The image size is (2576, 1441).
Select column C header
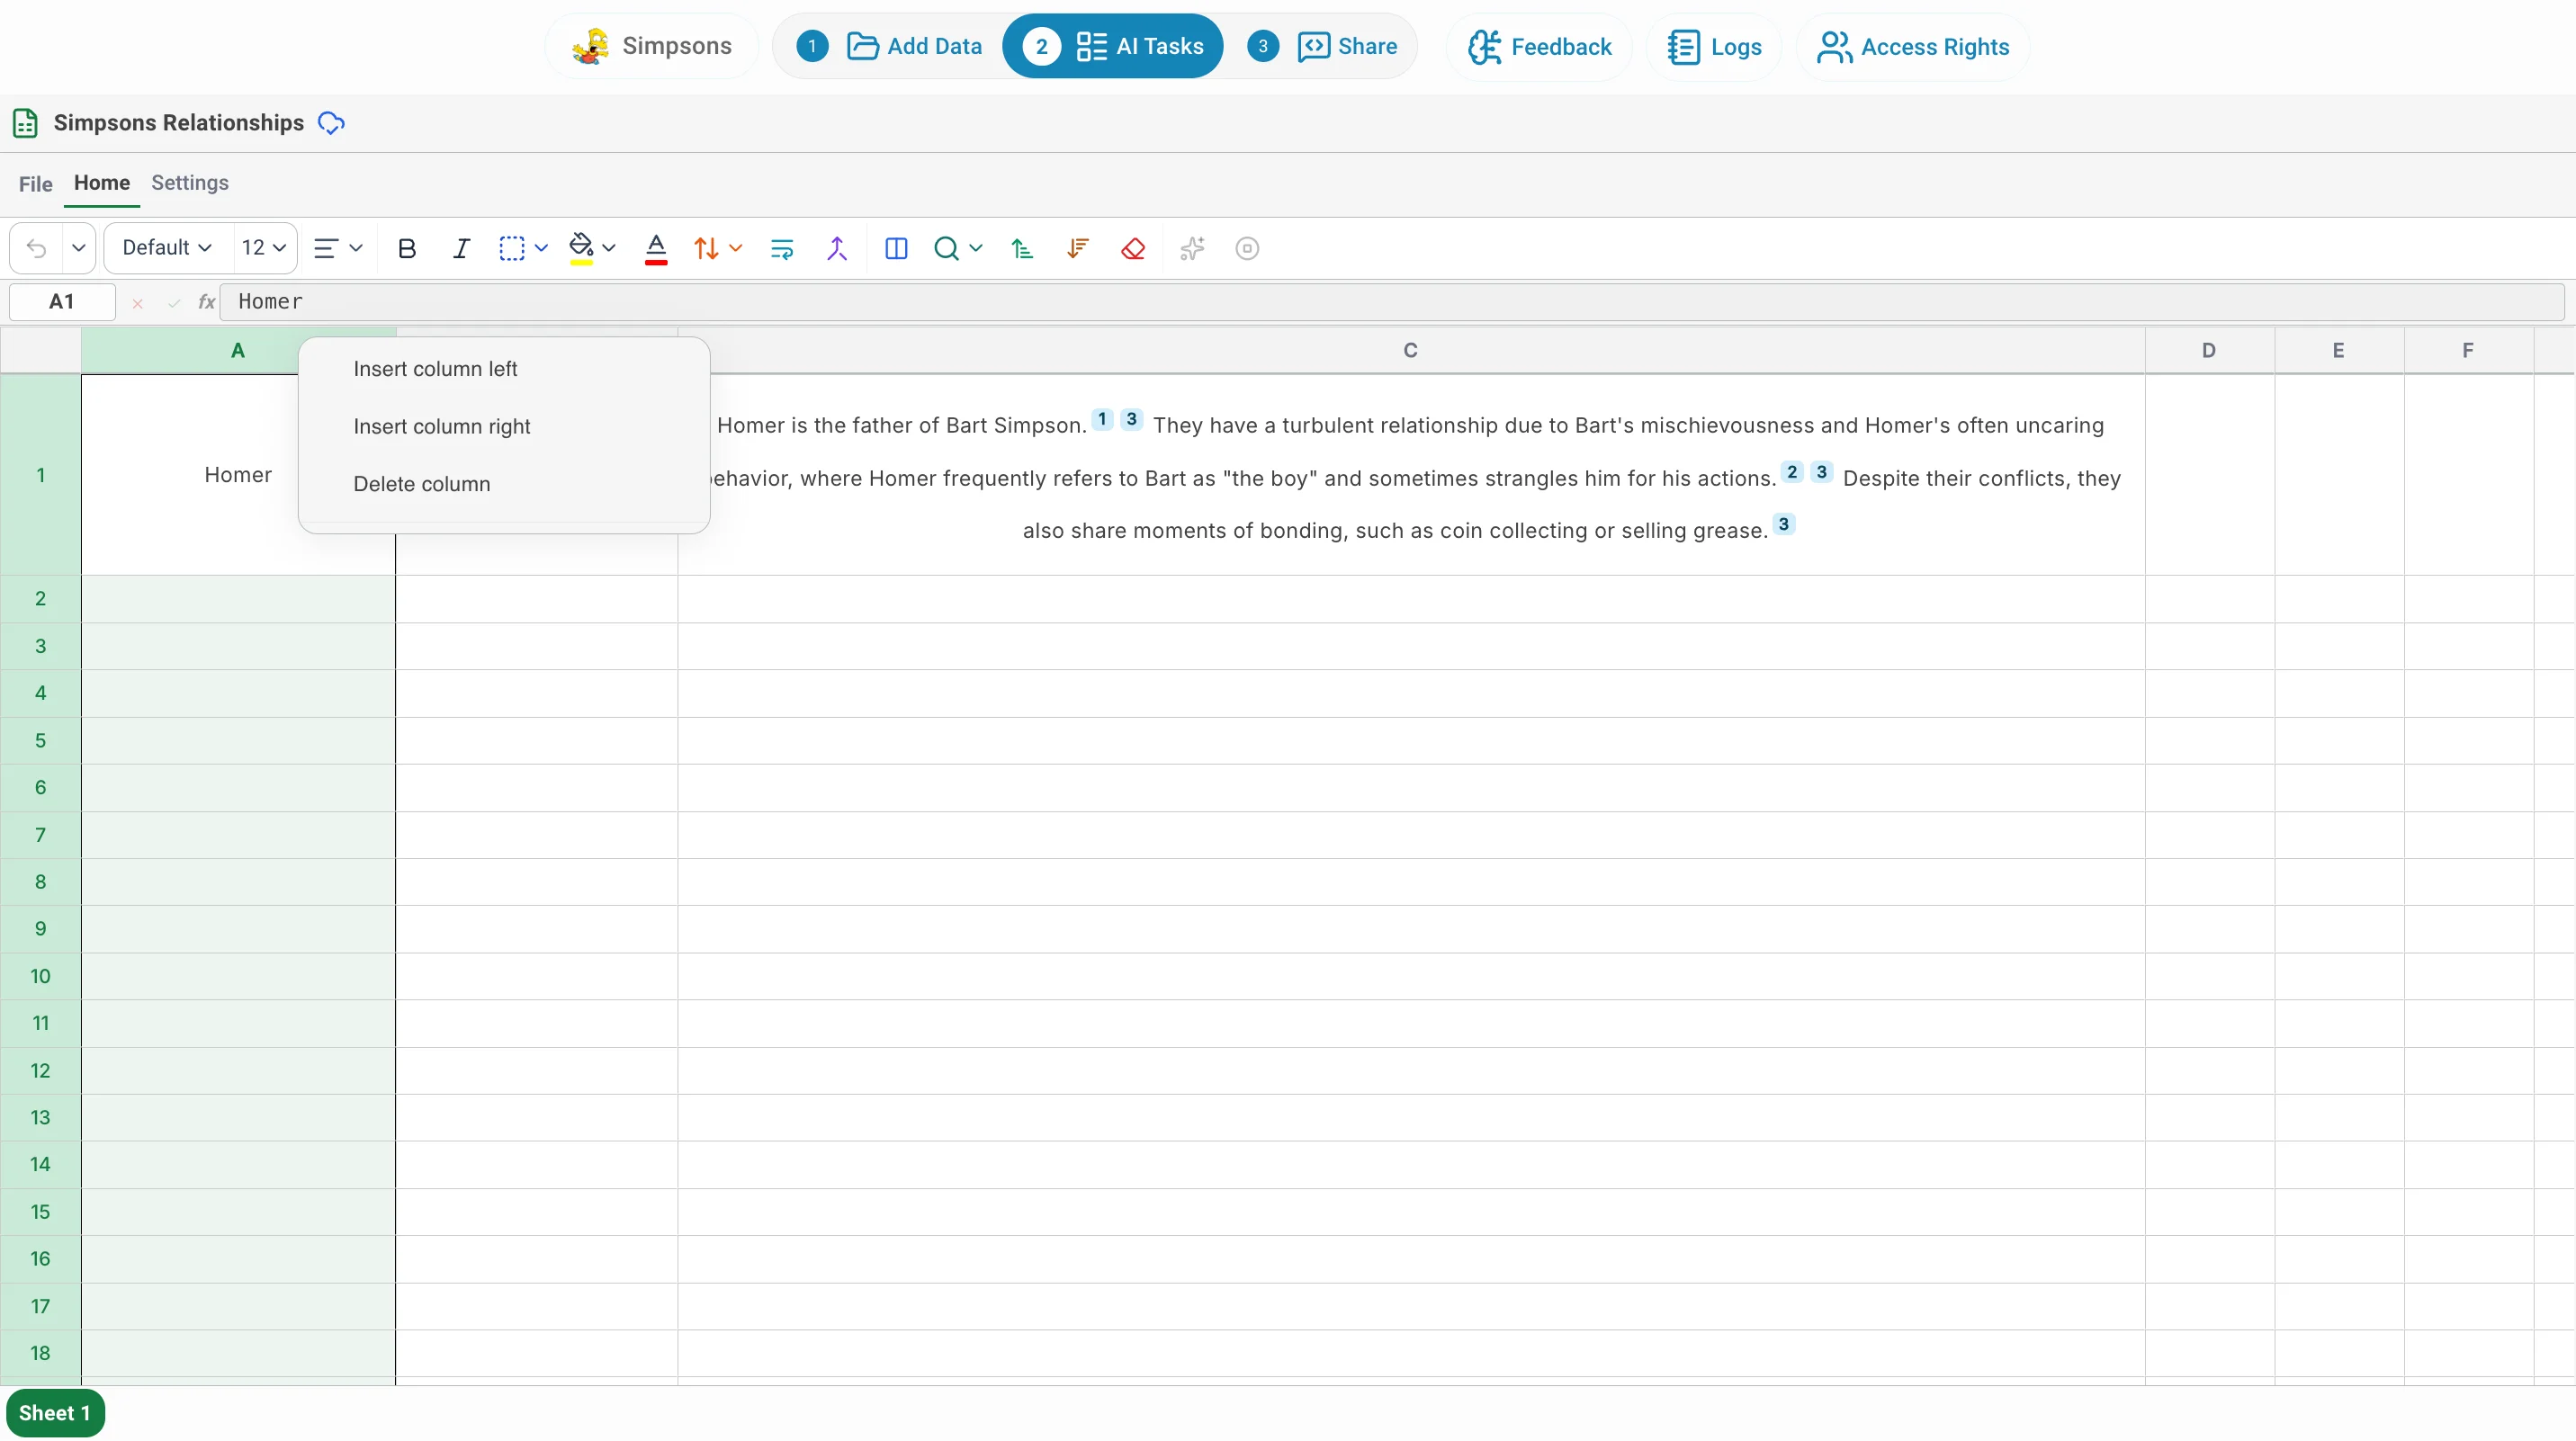coord(1410,350)
